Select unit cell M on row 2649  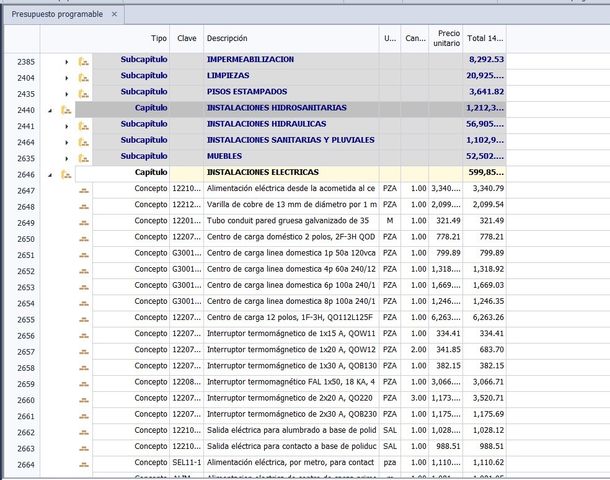tap(390, 221)
